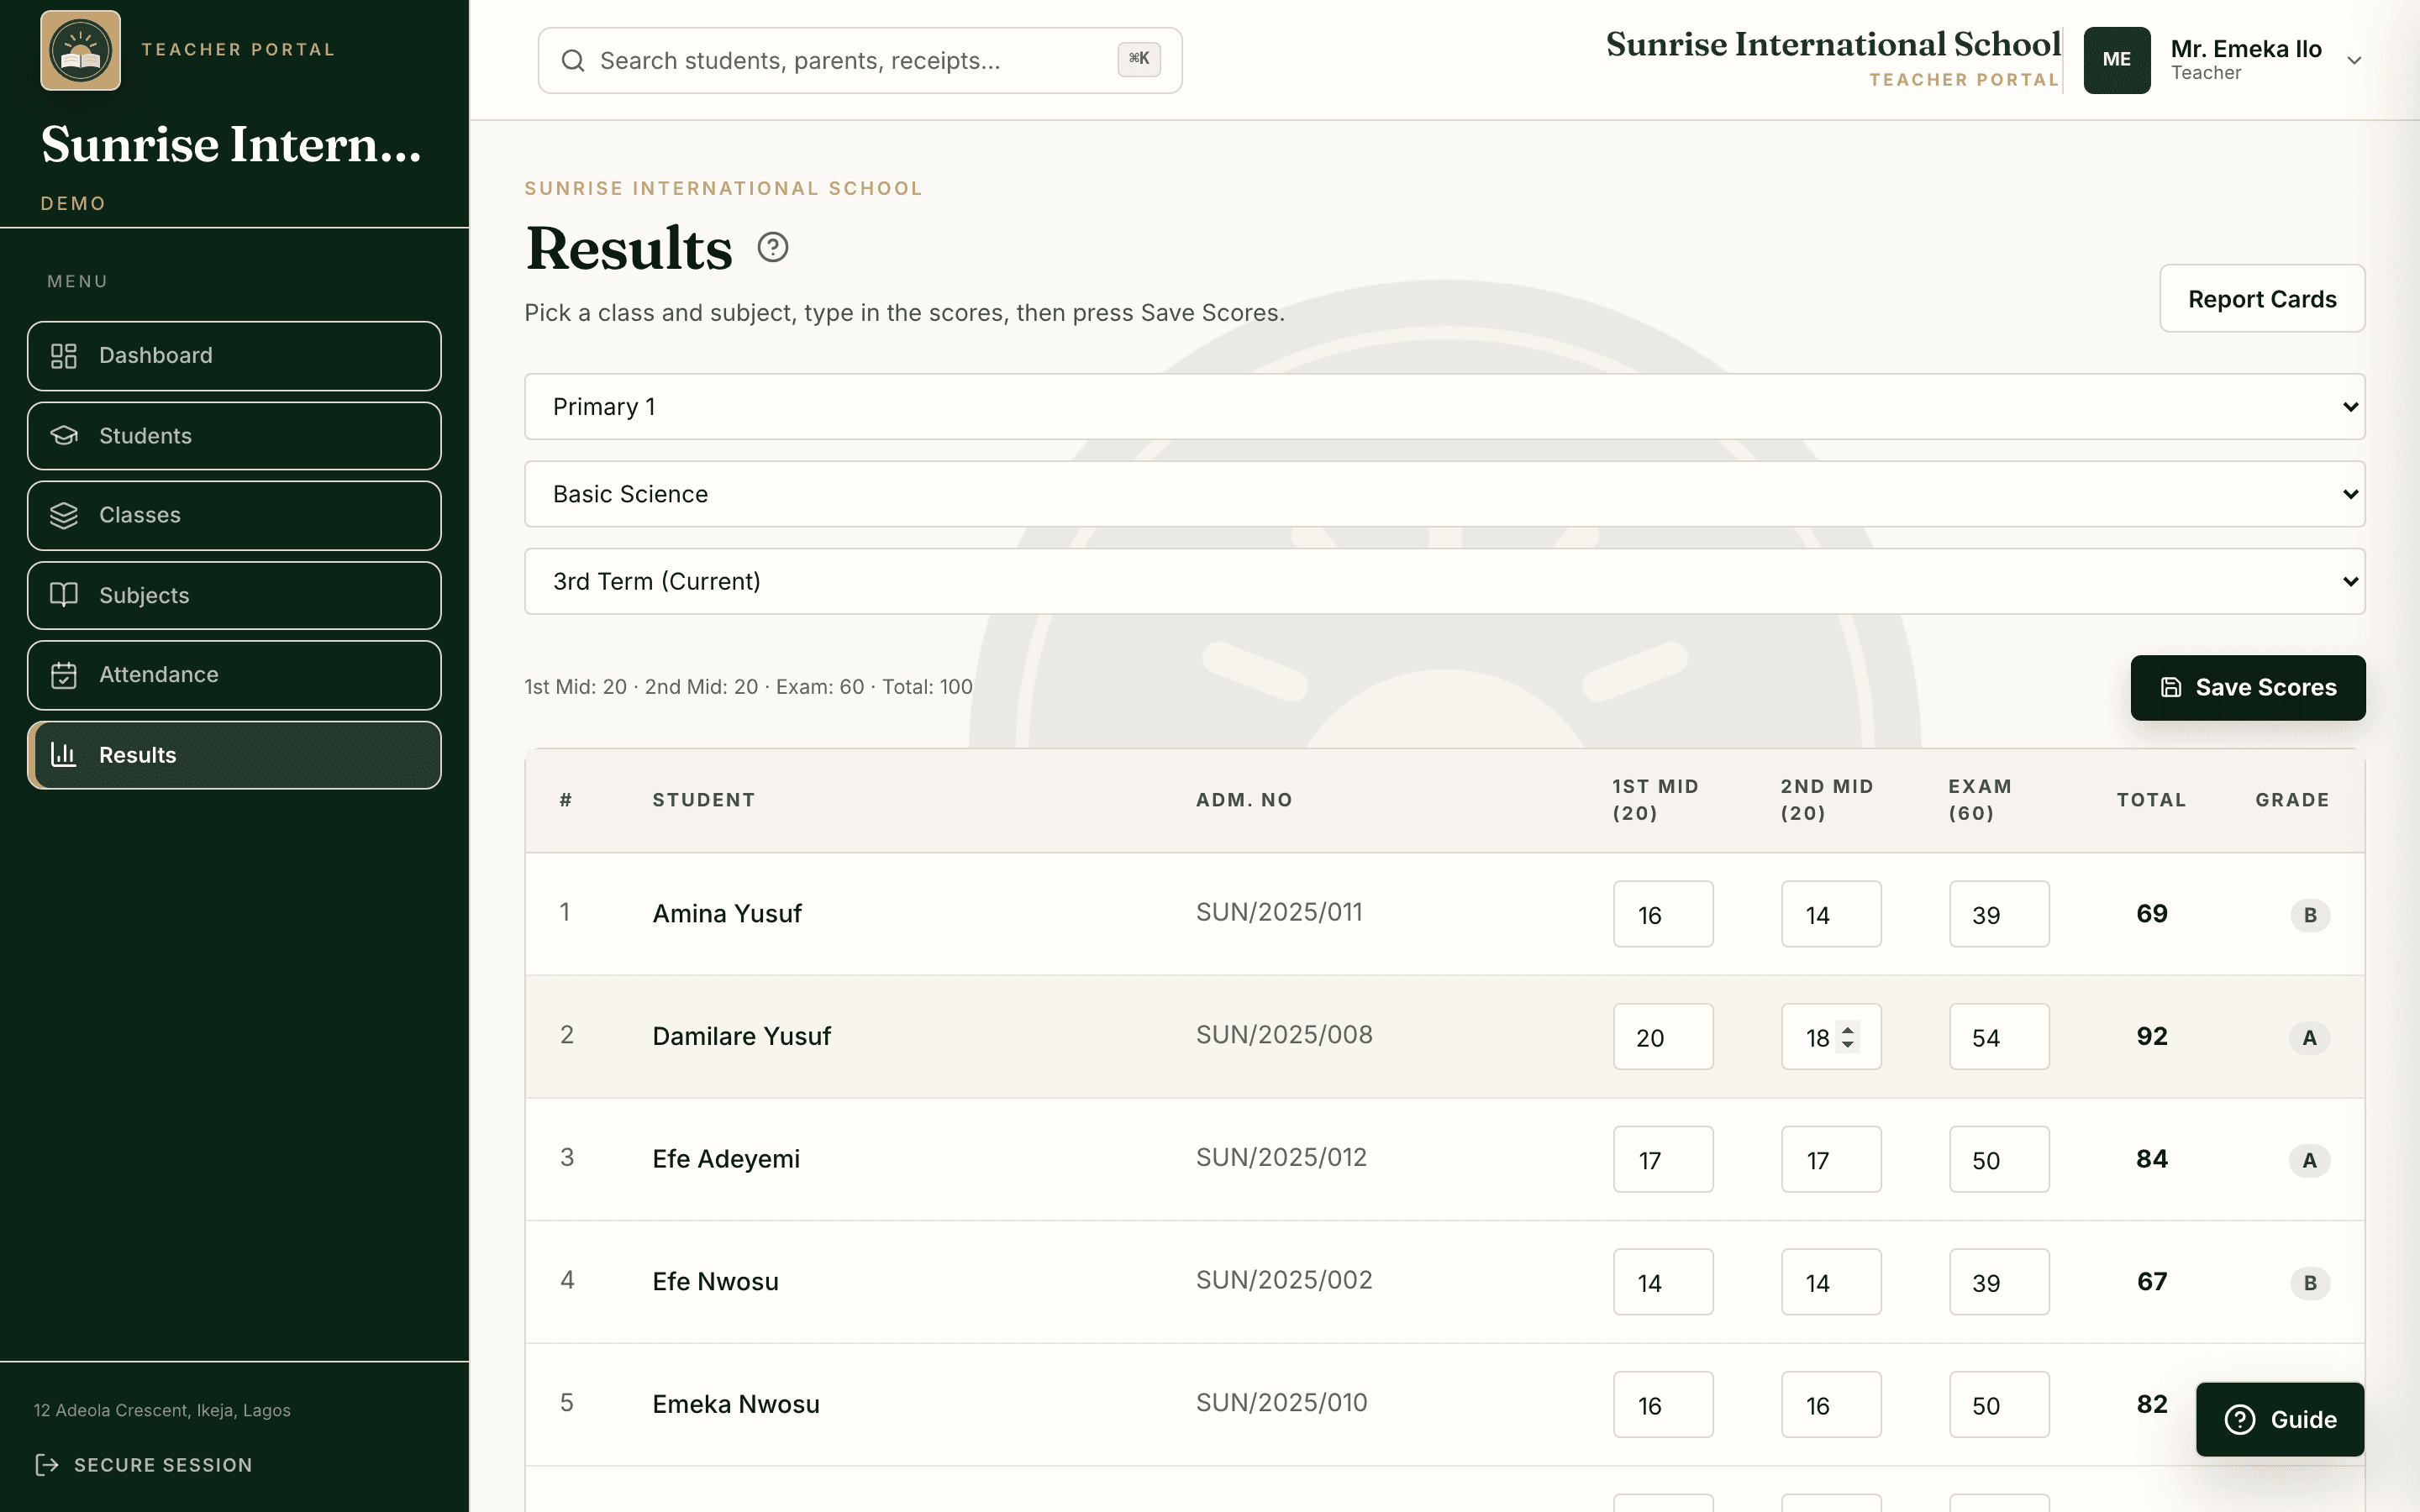This screenshot has height=1512, width=2420.
Task: Click the Dashboard grid icon in sidebar
Action: pos(64,356)
